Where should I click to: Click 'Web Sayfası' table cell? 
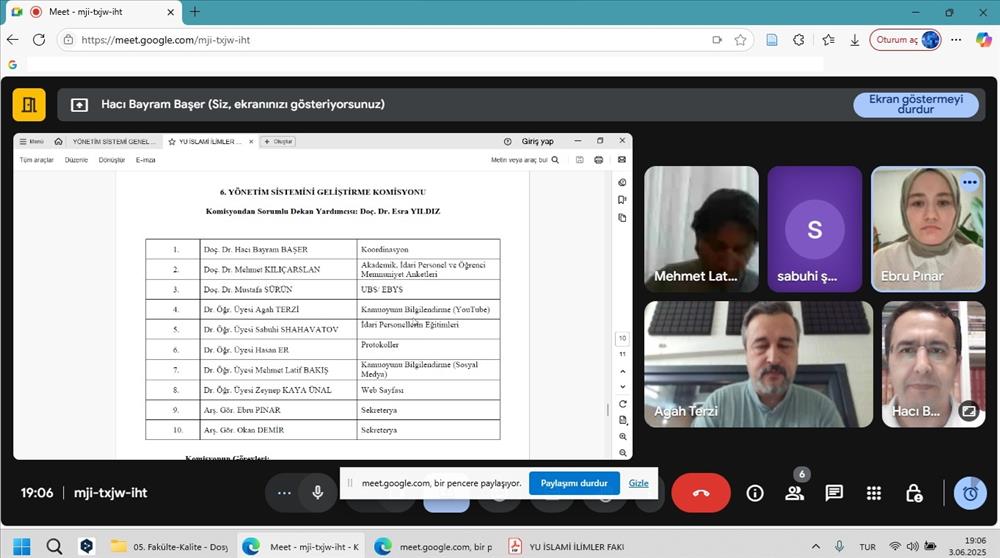(x=429, y=390)
